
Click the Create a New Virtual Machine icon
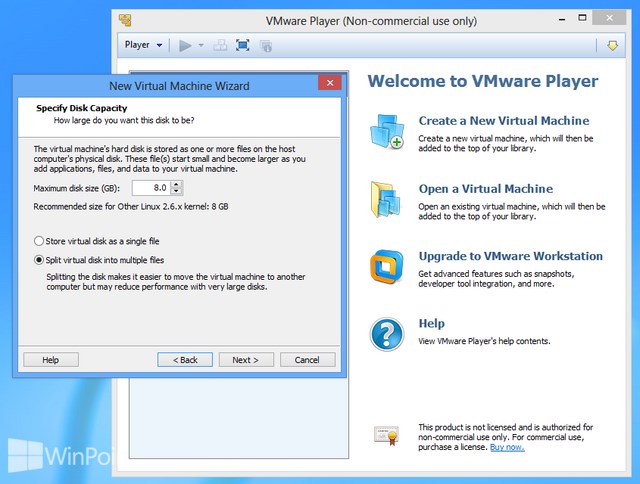tap(387, 132)
